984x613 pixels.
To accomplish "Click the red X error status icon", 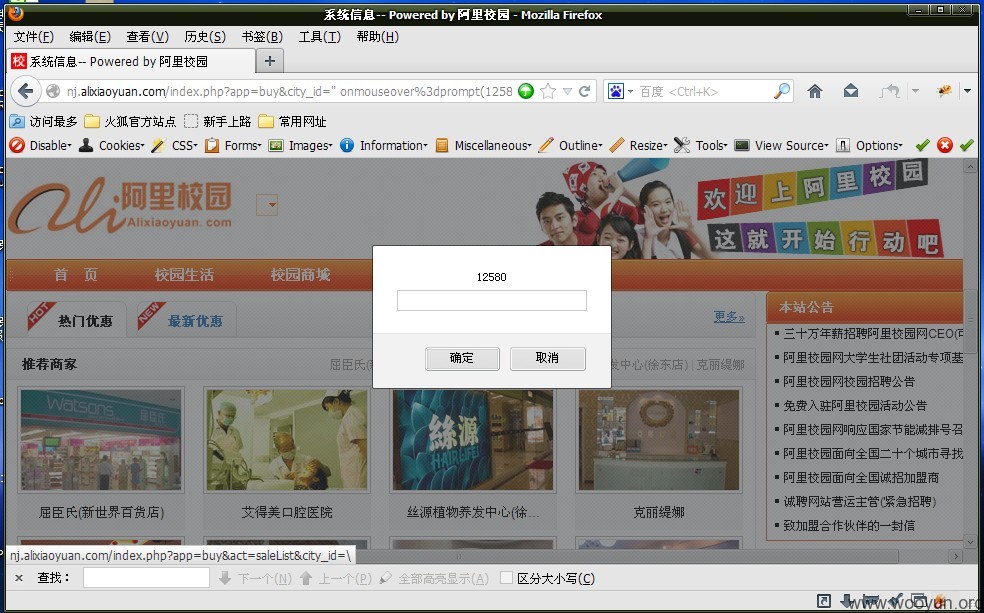I will [944, 146].
